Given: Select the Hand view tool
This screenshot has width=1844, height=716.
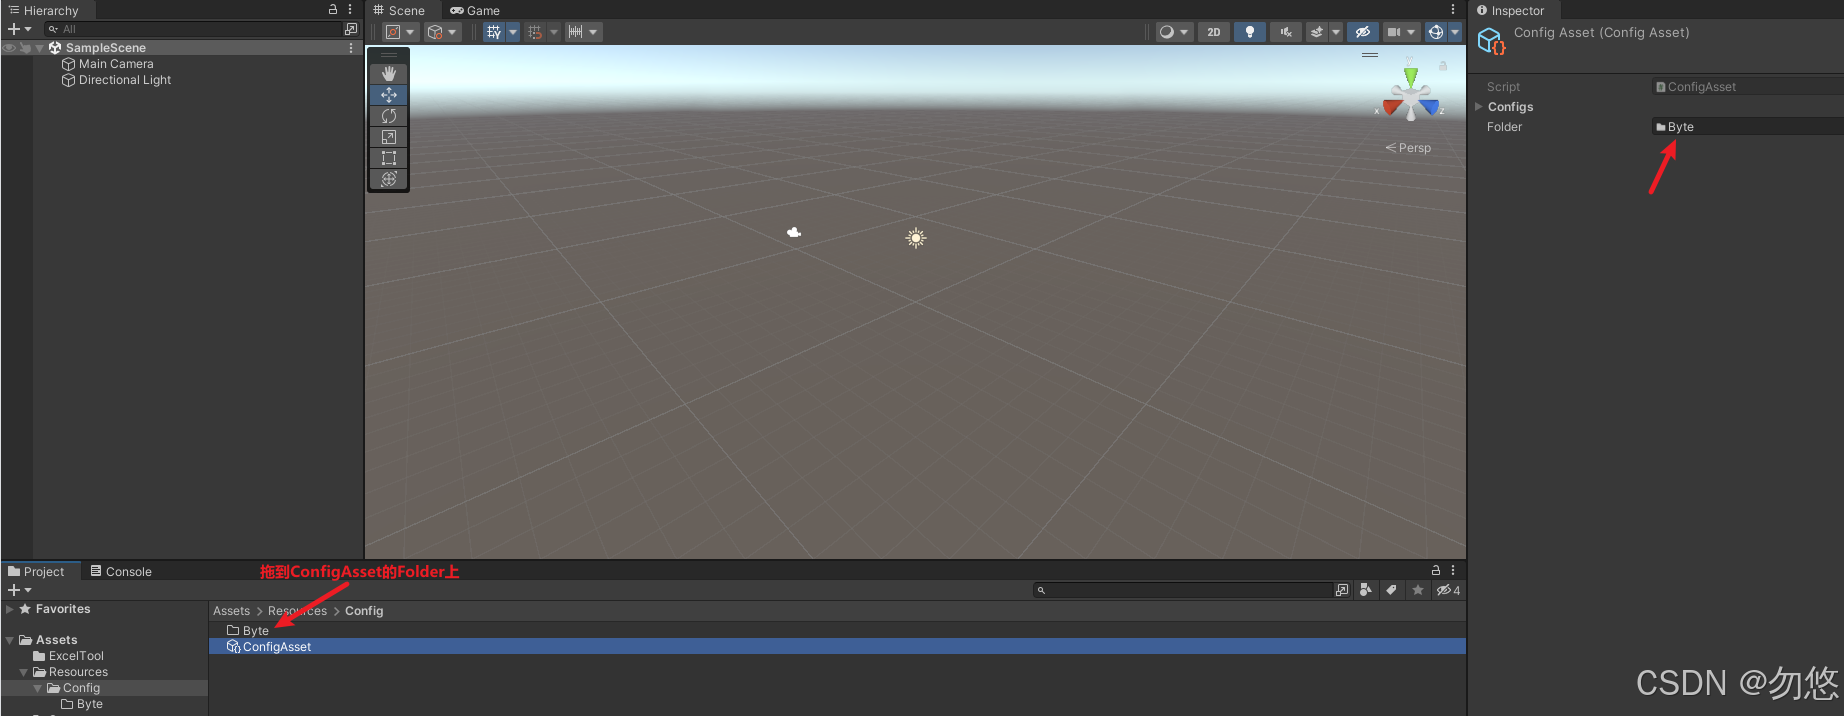Looking at the screenshot, I should click(x=389, y=74).
